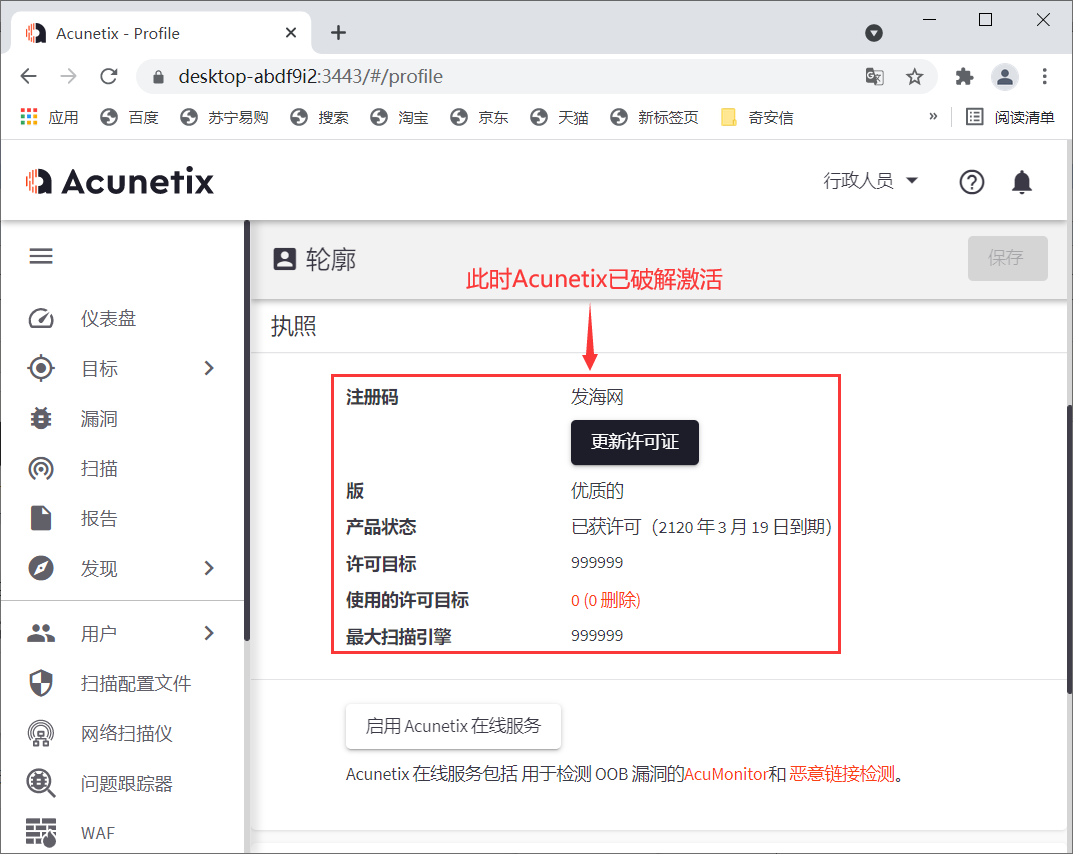Open the tab search dropdown in title bar
The width and height of the screenshot is (1073, 854).
pos(874,33)
